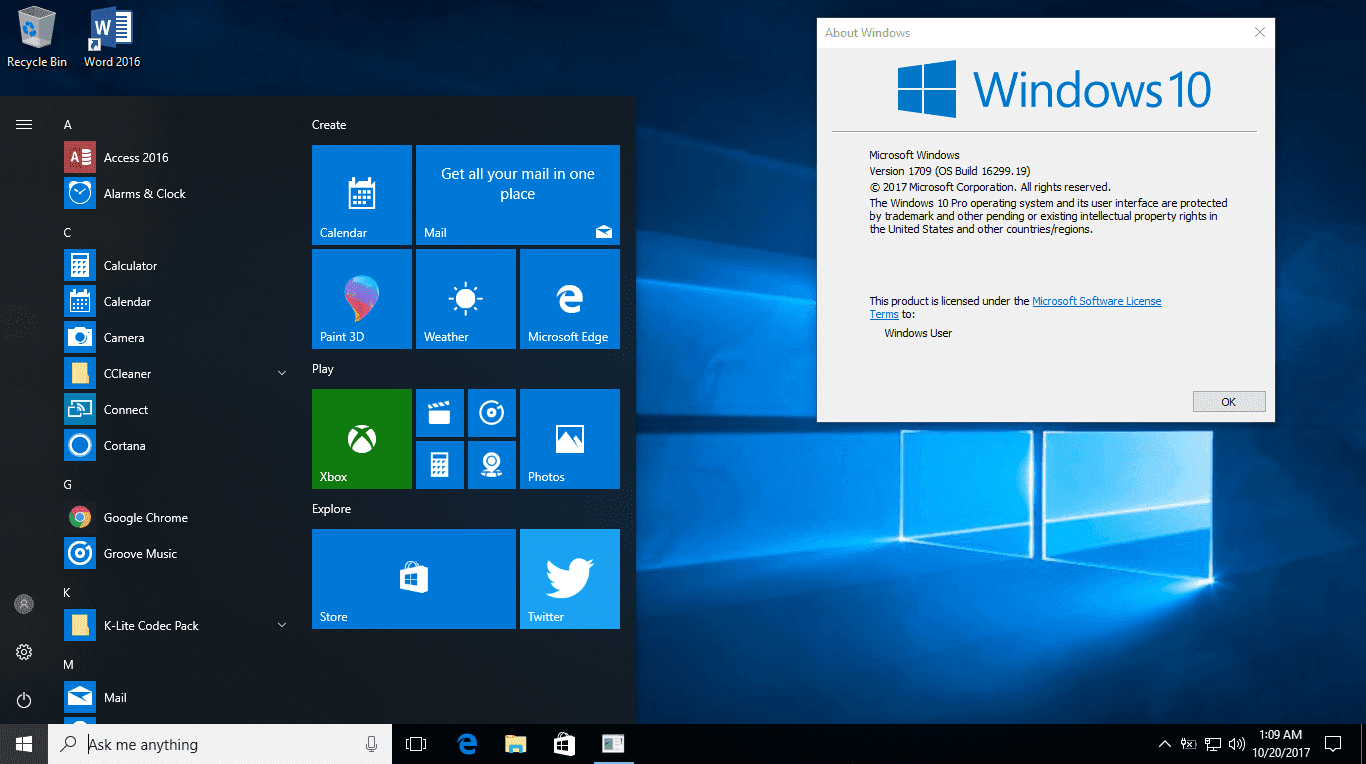Click the letter K group header
Viewport: 1366px width, 764px height.
[68, 593]
